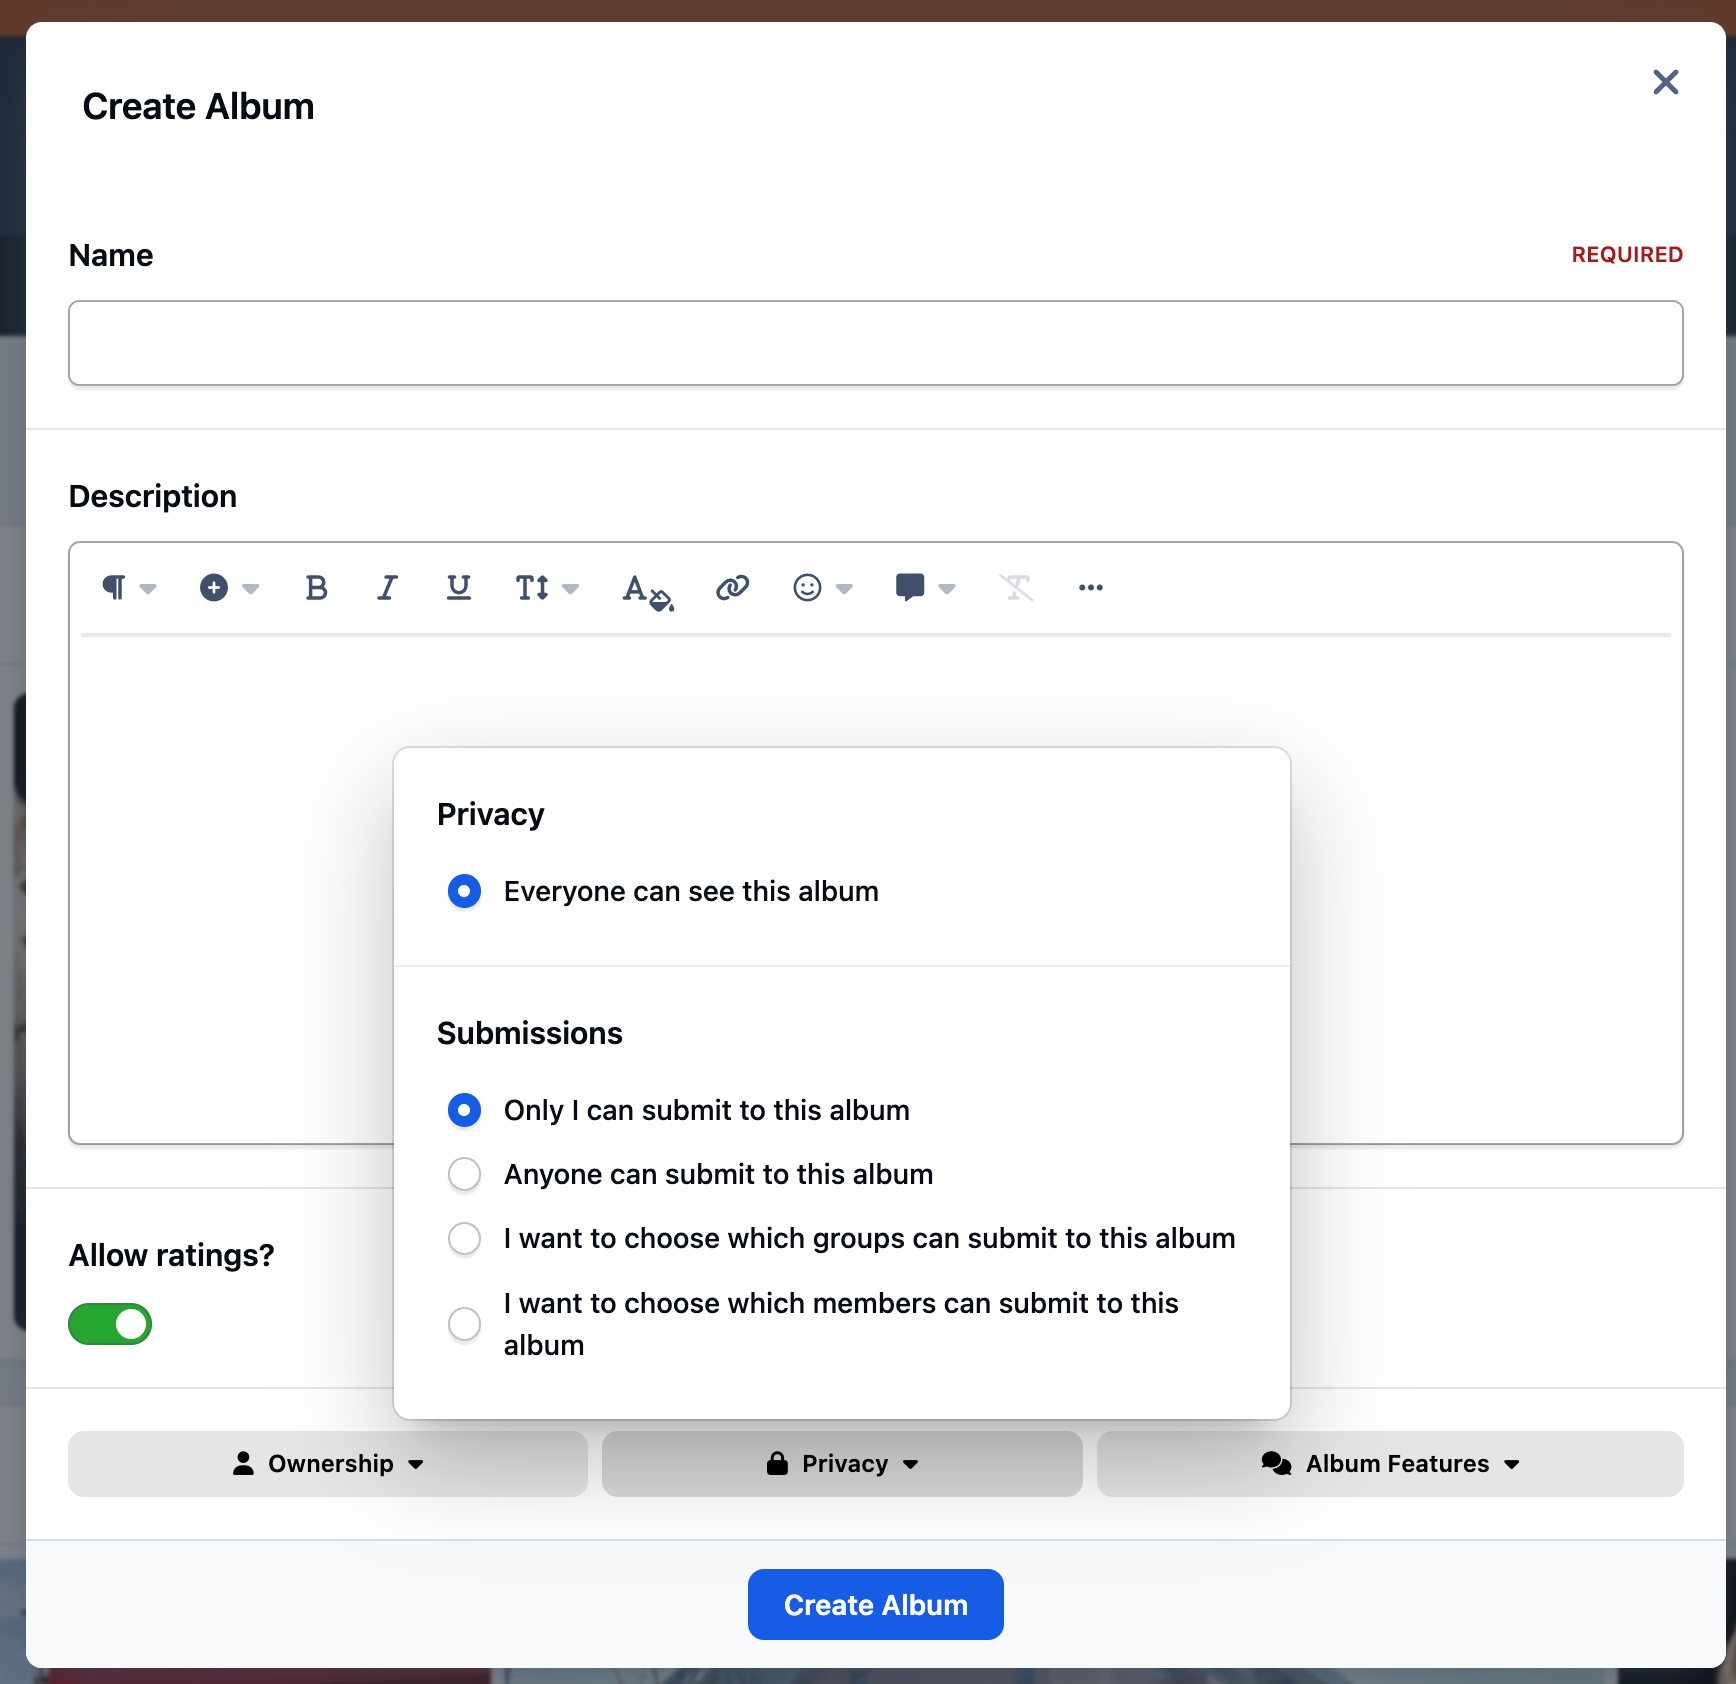Screen dimensions: 1736x1684
Task: Click the paragraph format icon
Action: coord(114,588)
